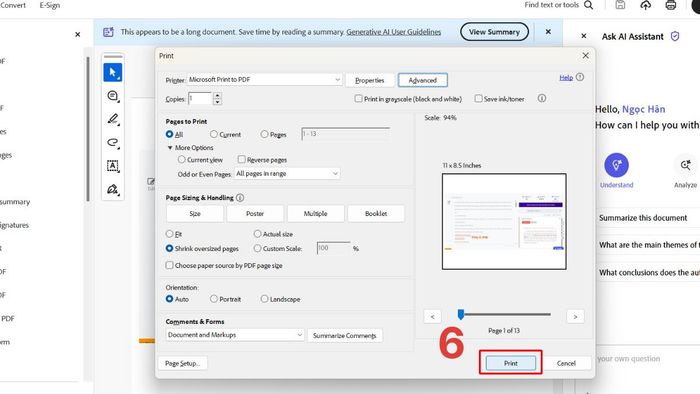Enable Save ink/toner checkbox
Screen dimensions: 700x394
pyautogui.click(x=478, y=98)
